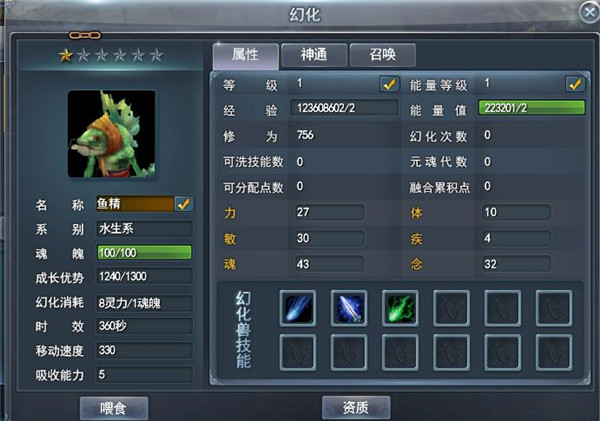Click the first gold star rating
Viewport: 600px width, 421px height.
[x=66, y=56]
